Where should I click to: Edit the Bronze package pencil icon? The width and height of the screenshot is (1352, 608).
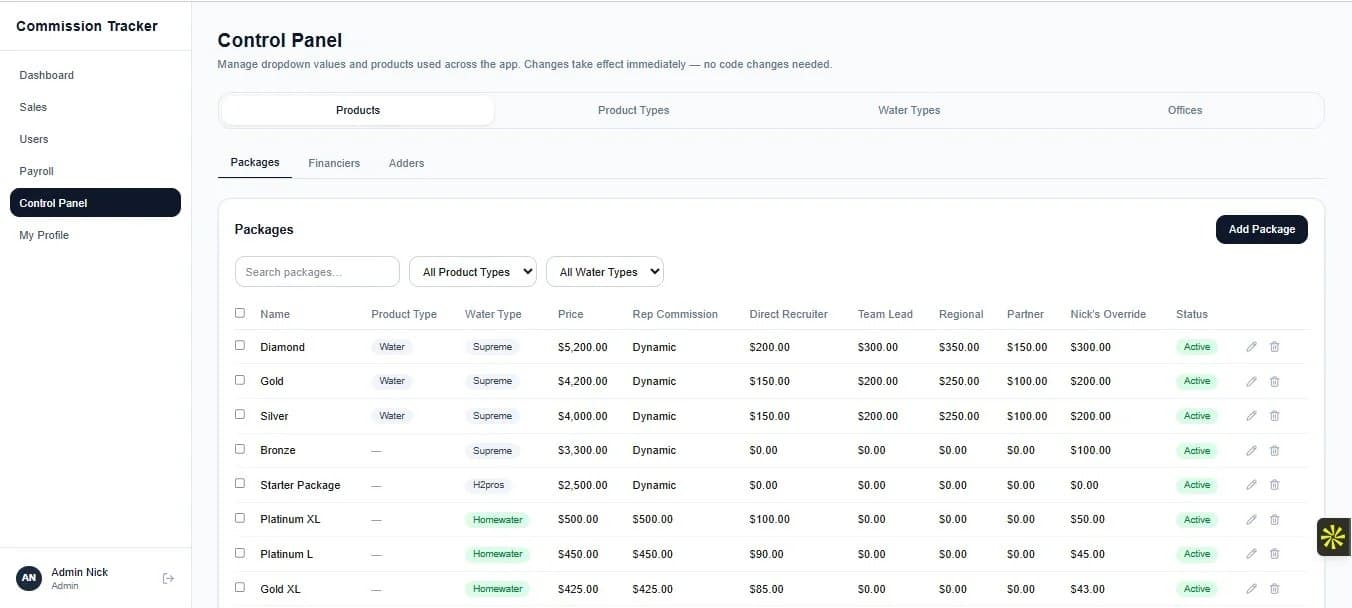coord(1251,450)
